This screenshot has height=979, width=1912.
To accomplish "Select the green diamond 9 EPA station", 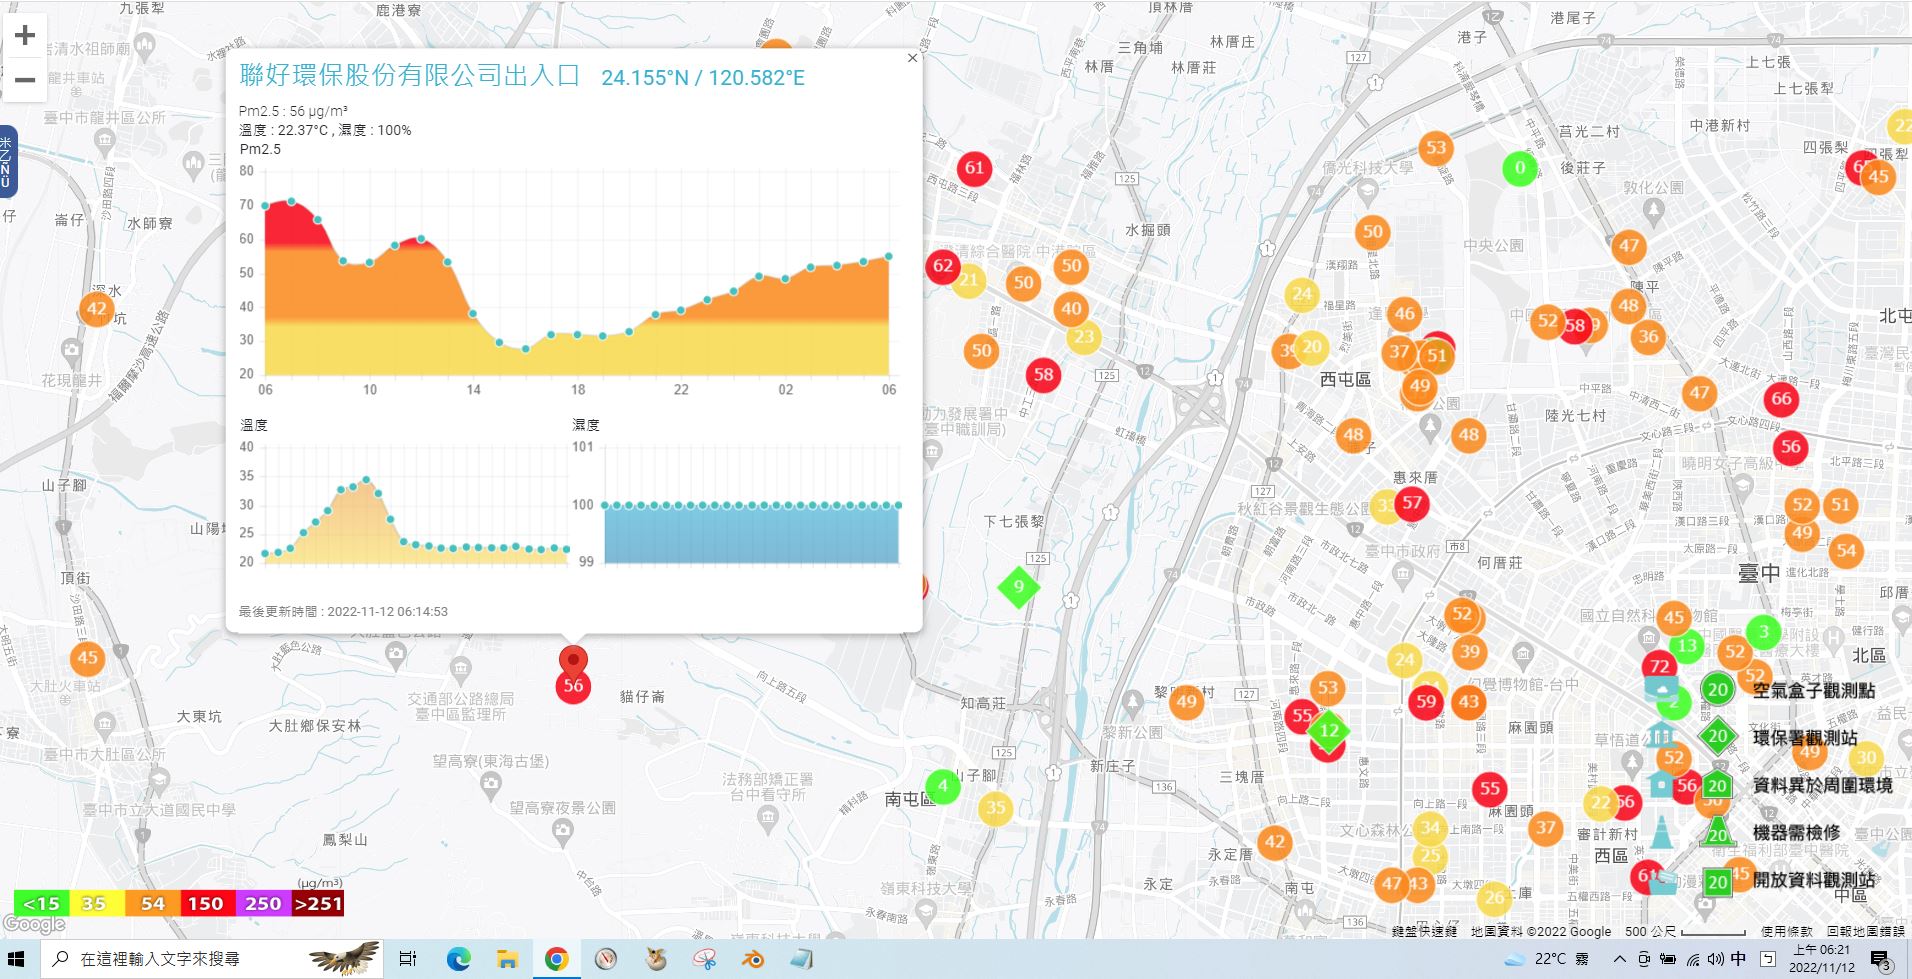I will 1019,586.
